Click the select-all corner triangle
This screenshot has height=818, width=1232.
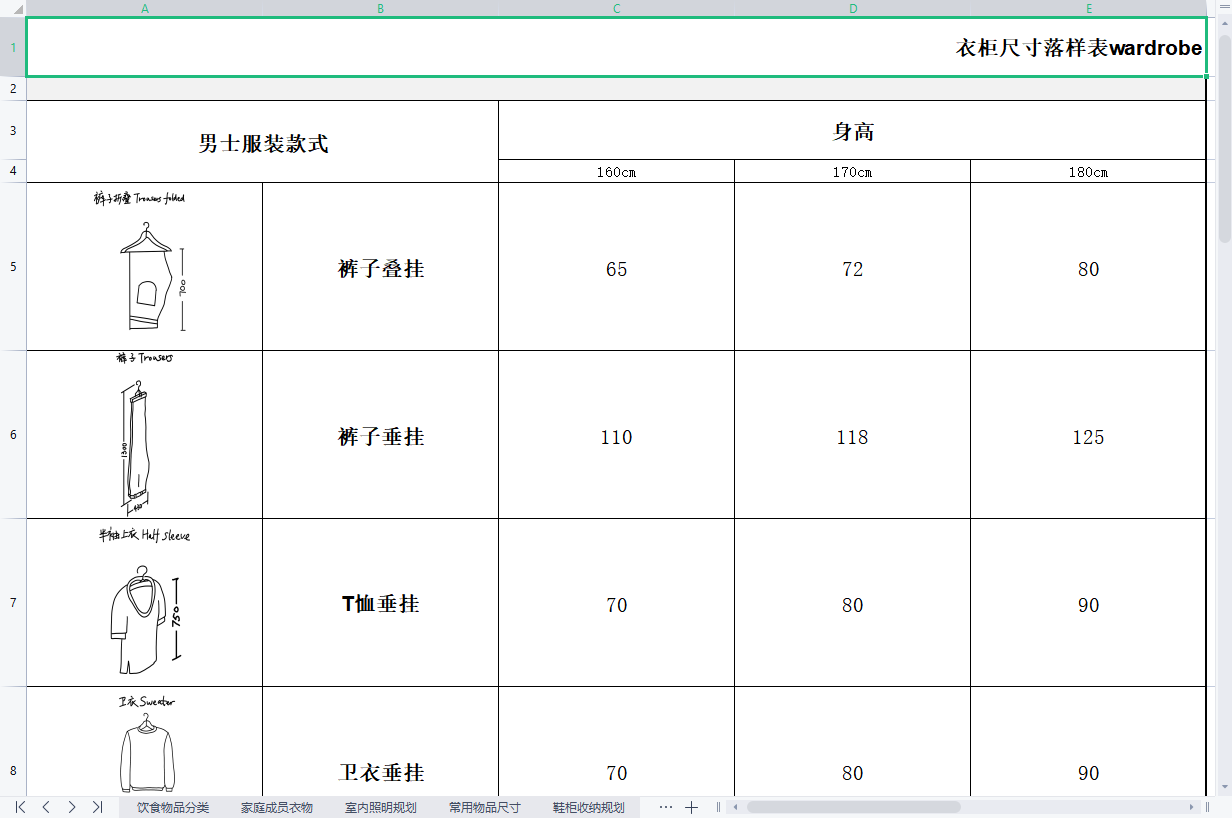(x=13, y=8)
